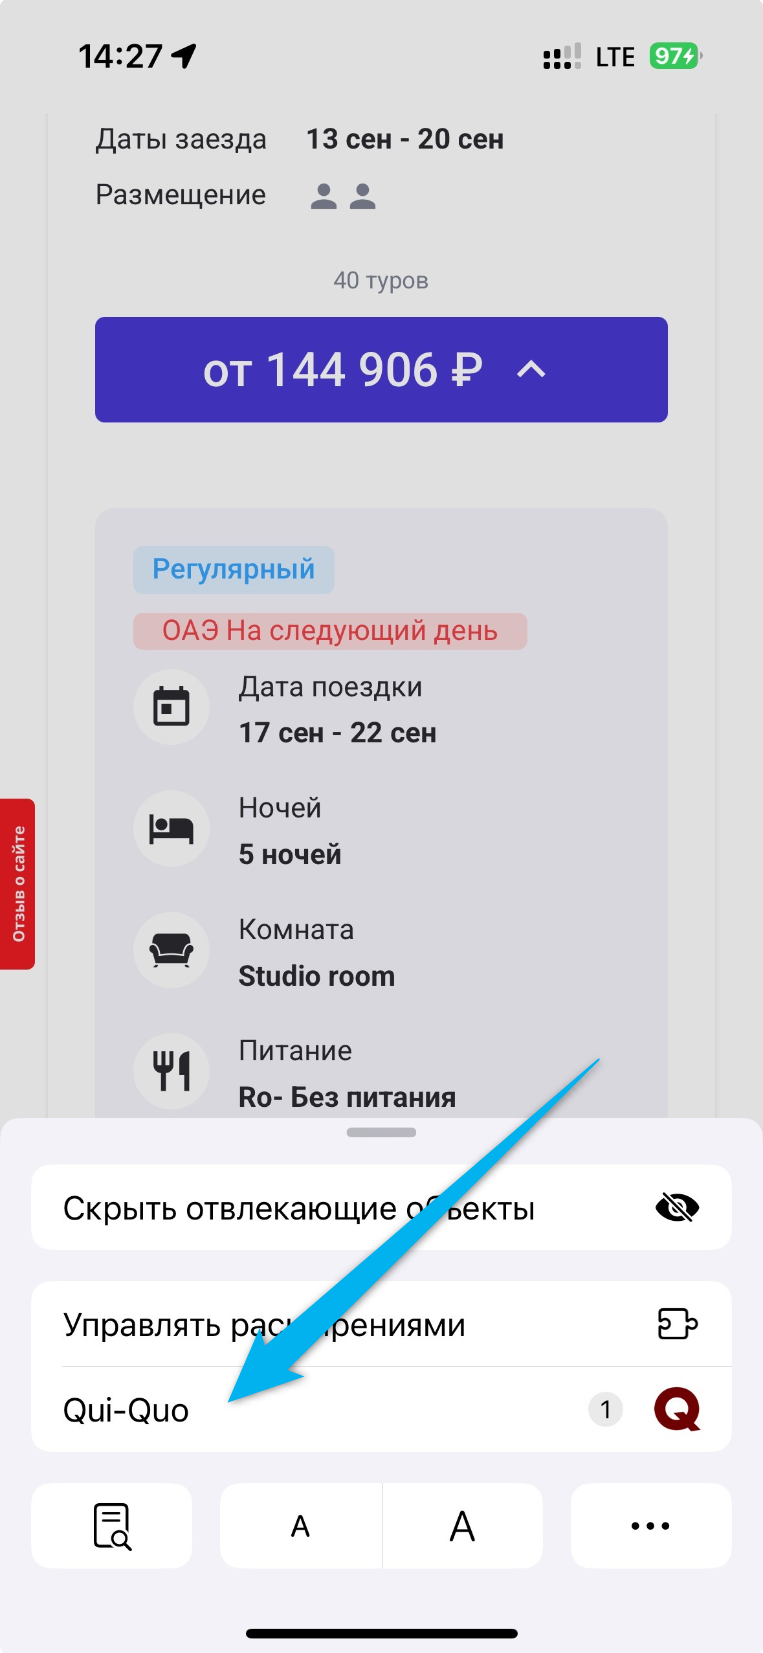The image size is (763, 1653).
Task: Open the page search reader icon
Action: [112, 1526]
